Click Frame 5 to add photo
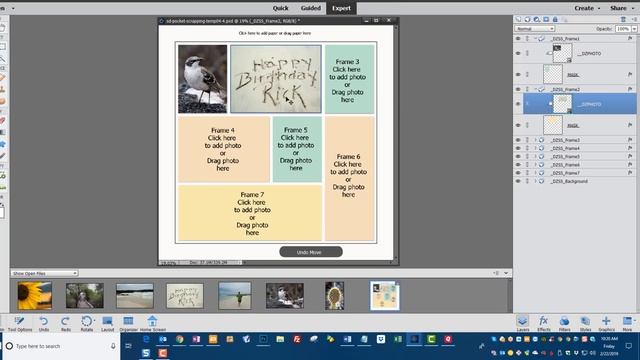Image resolution: width=640 pixels, height=360 pixels. coord(297,149)
